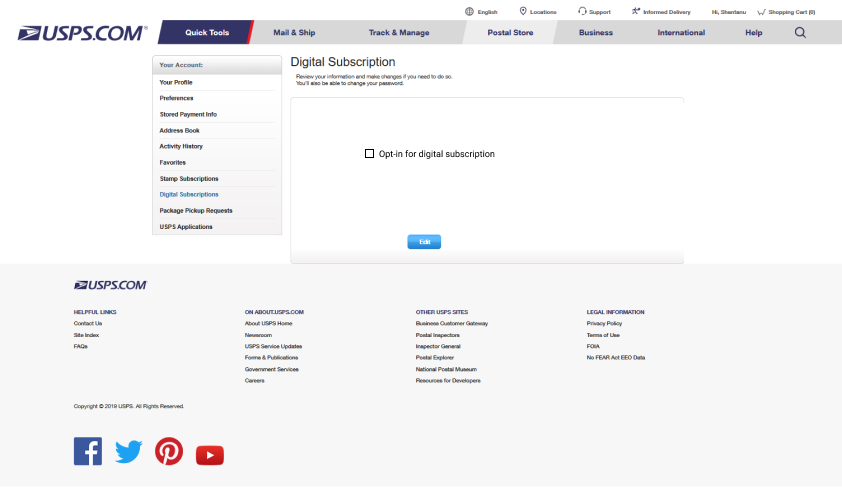This screenshot has height=491, width=842.
Task: Click FAQs footer link
Action: (x=81, y=346)
